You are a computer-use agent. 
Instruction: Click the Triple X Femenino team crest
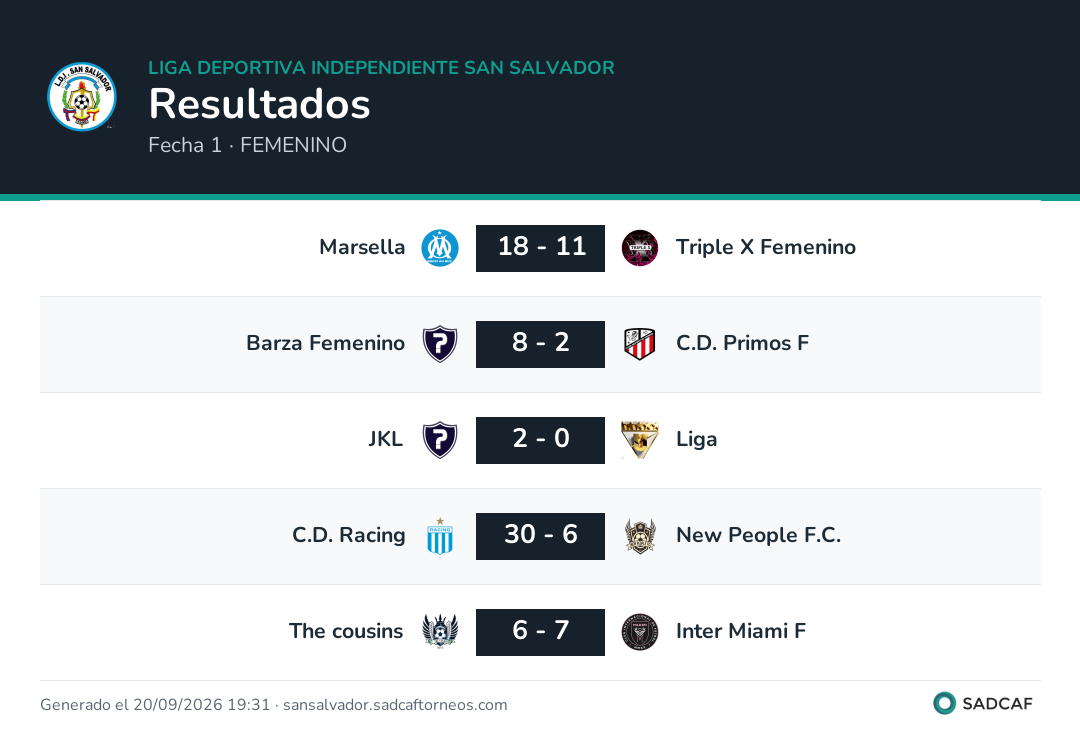point(640,248)
